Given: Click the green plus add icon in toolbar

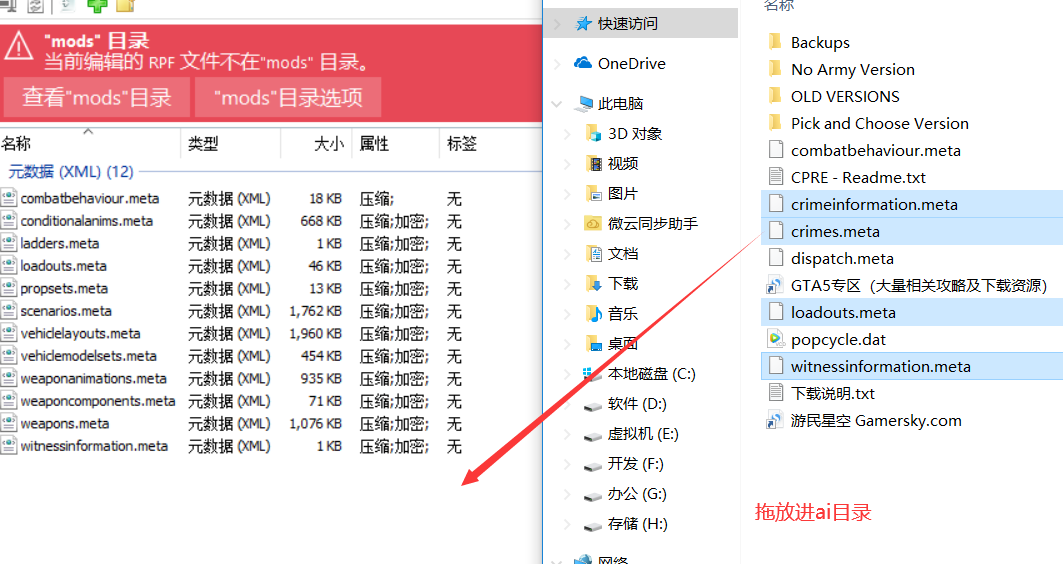Looking at the screenshot, I should tap(97, 5).
